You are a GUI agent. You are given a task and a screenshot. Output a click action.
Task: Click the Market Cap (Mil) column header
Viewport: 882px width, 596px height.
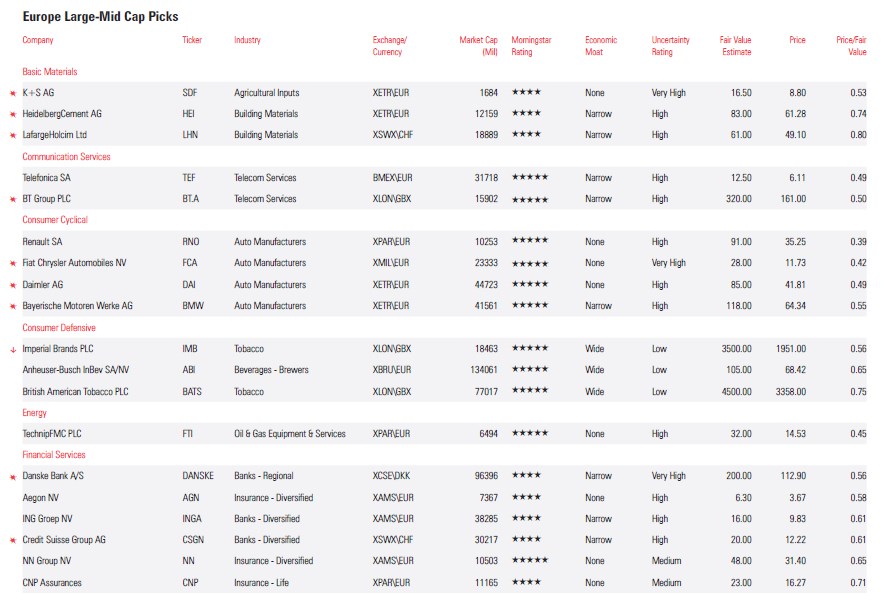(x=478, y=46)
